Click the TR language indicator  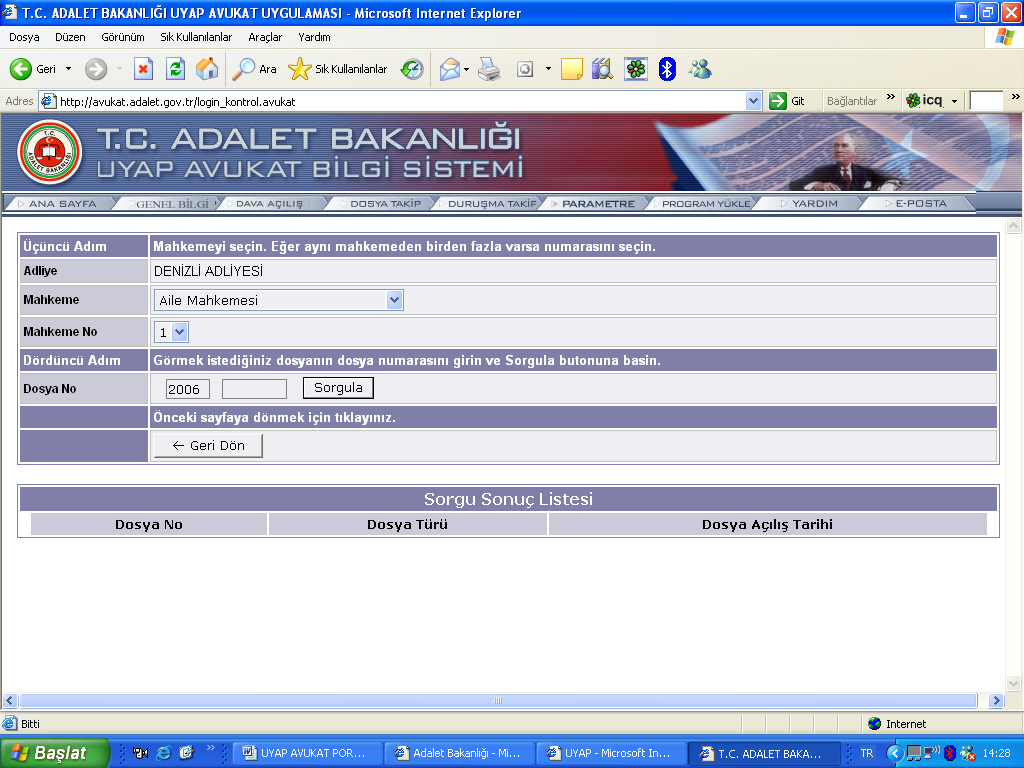[x=867, y=753]
